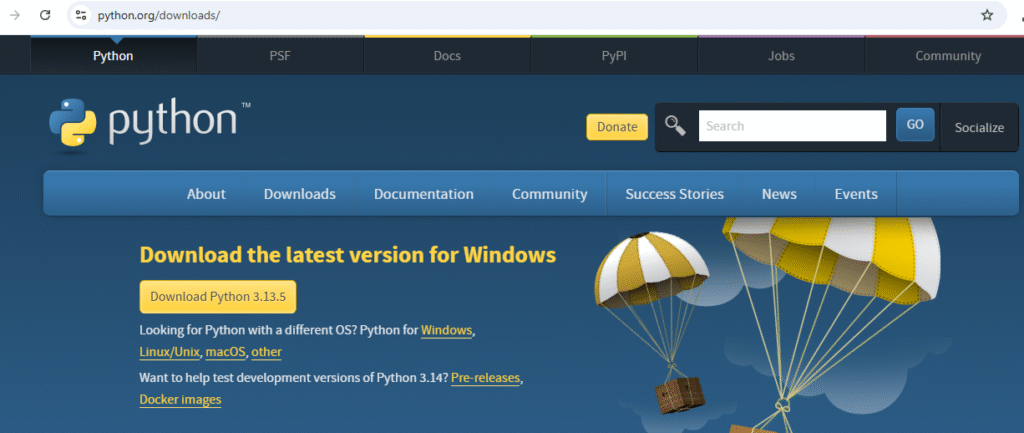Open the Docs top tab
The height and width of the screenshot is (433, 1024).
coord(447,56)
